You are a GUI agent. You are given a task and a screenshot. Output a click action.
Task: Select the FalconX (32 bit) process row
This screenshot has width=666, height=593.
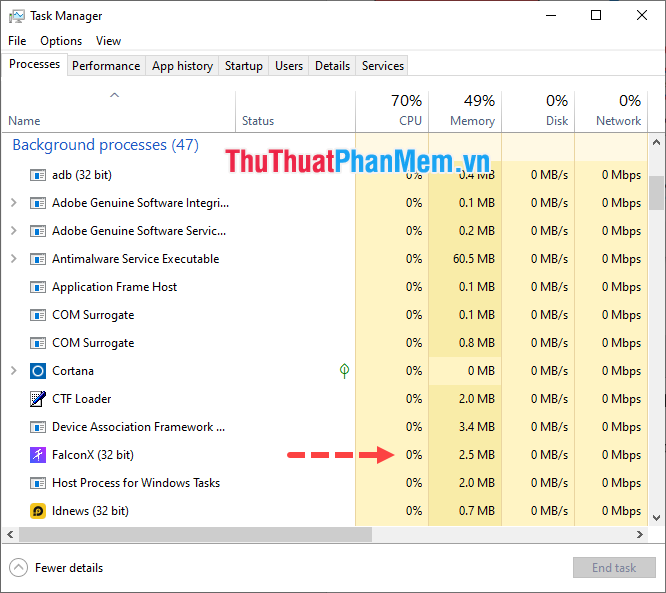325,455
